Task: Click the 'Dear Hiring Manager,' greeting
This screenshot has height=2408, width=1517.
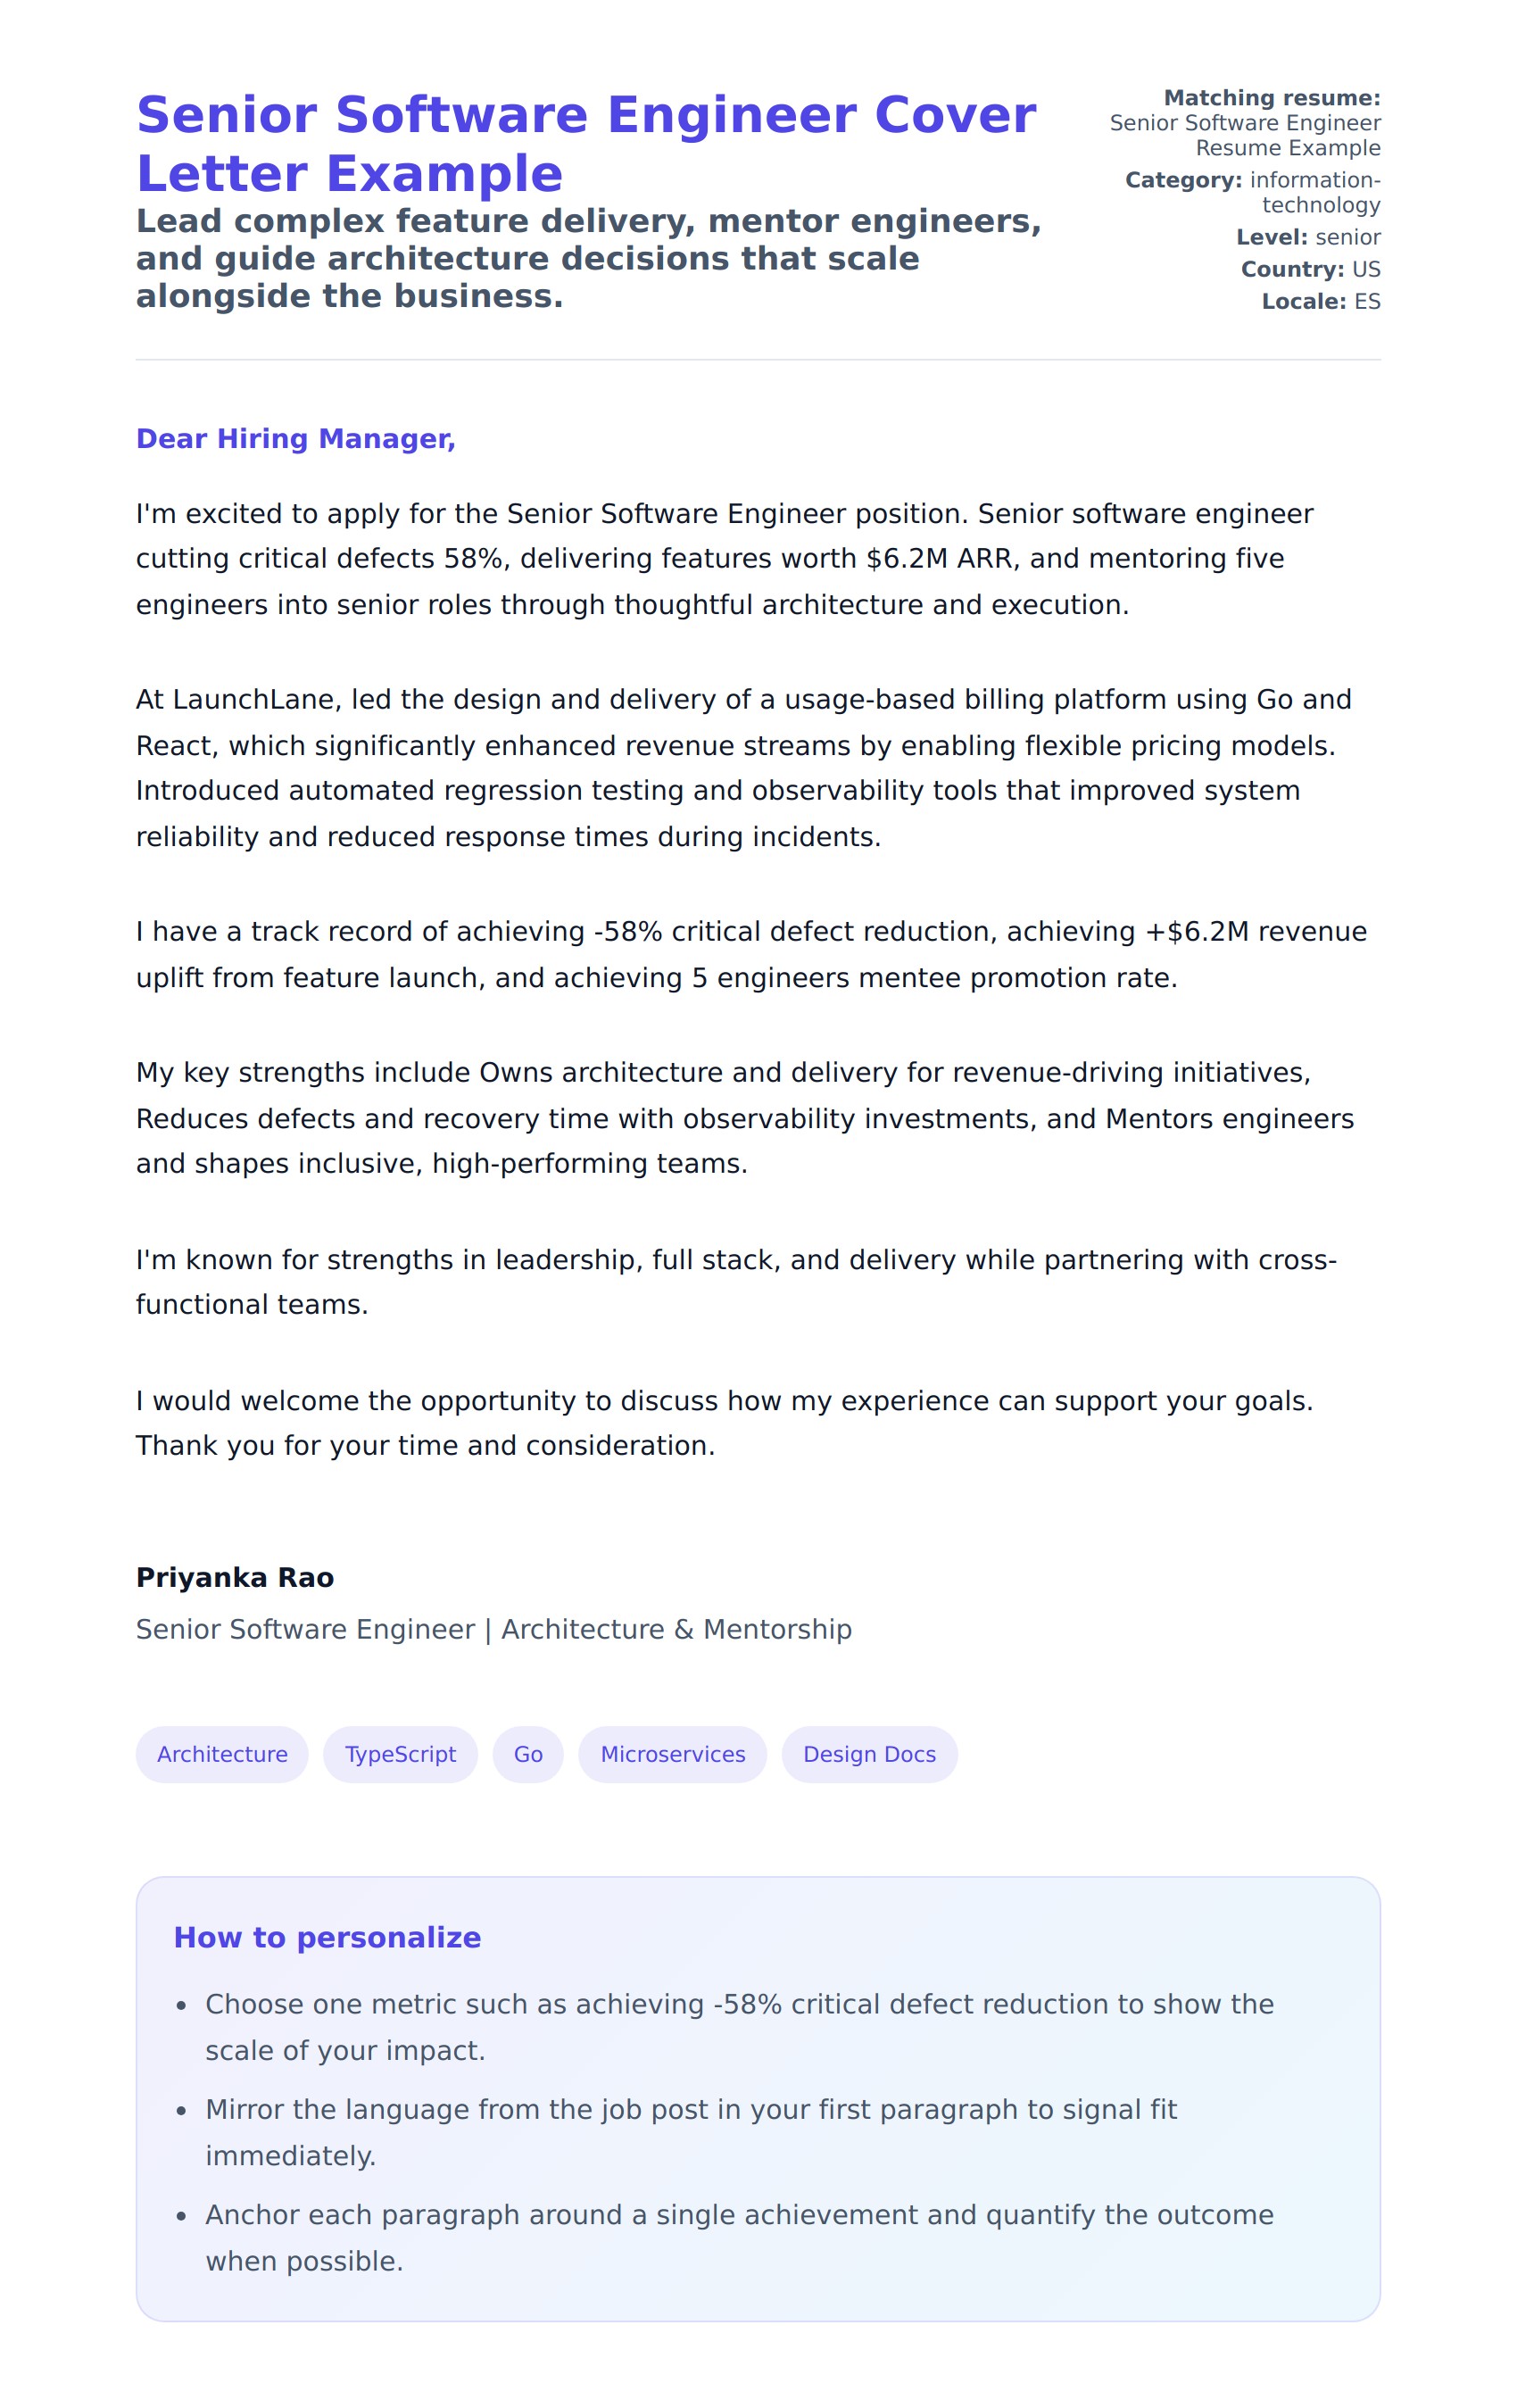Action: [296, 439]
